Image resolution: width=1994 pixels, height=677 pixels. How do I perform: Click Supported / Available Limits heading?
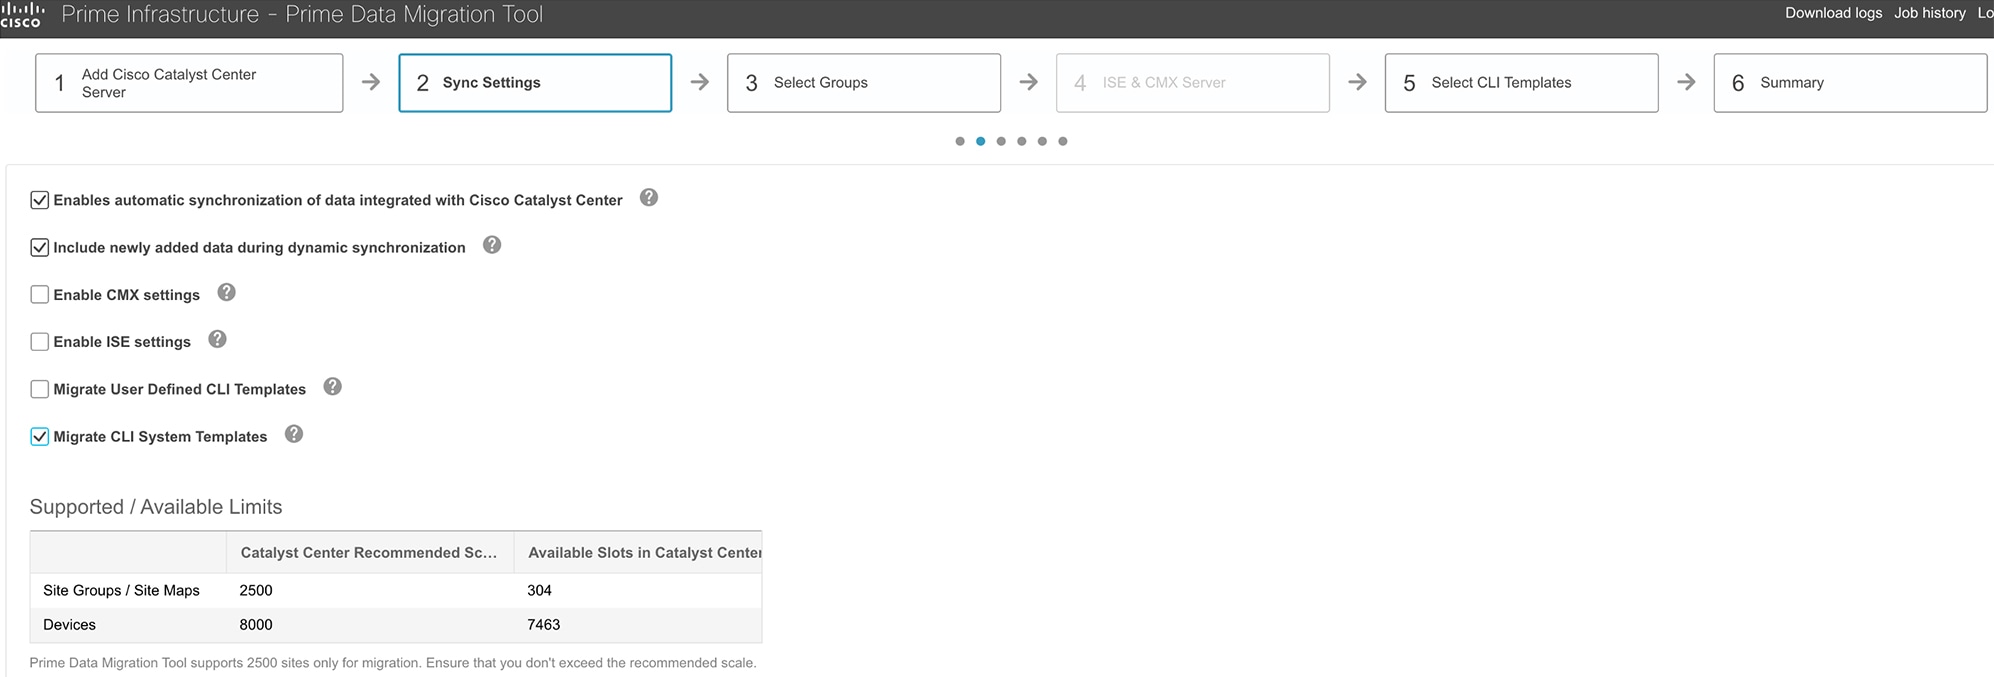tap(156, 507)
